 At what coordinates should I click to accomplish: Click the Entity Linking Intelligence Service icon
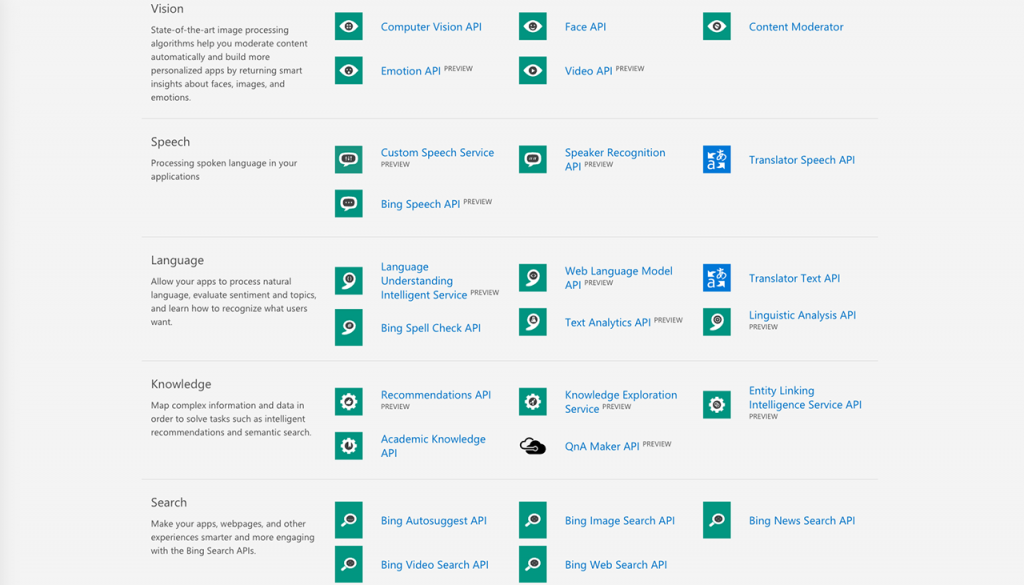716,405
